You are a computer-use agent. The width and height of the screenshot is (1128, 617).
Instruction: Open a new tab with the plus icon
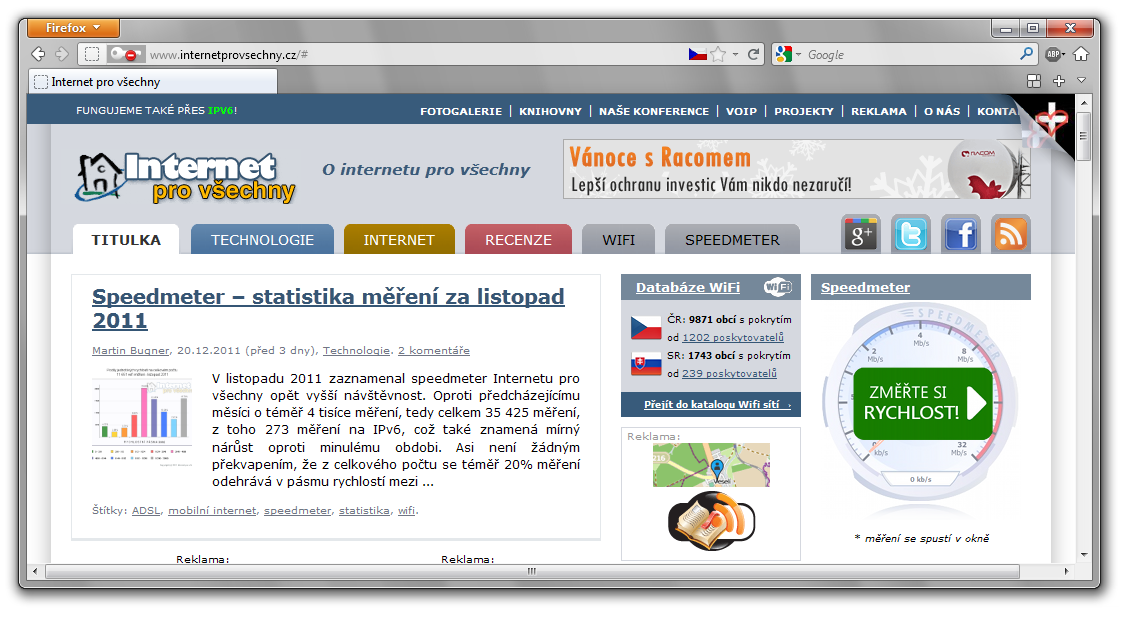point(1059,81)
